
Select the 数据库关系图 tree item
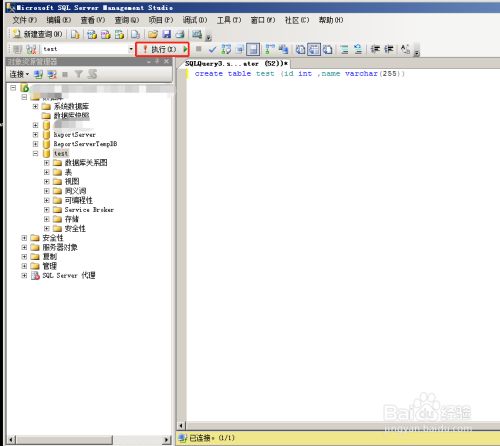[86, 163]
